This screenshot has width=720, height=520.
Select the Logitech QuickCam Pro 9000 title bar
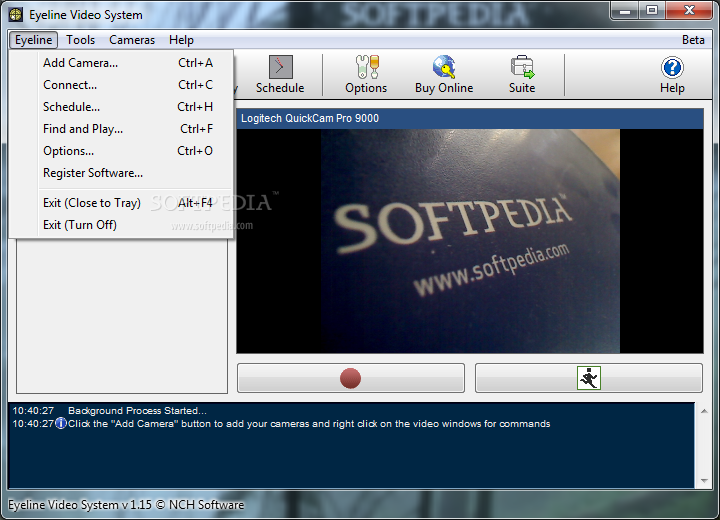pos(470,119)
